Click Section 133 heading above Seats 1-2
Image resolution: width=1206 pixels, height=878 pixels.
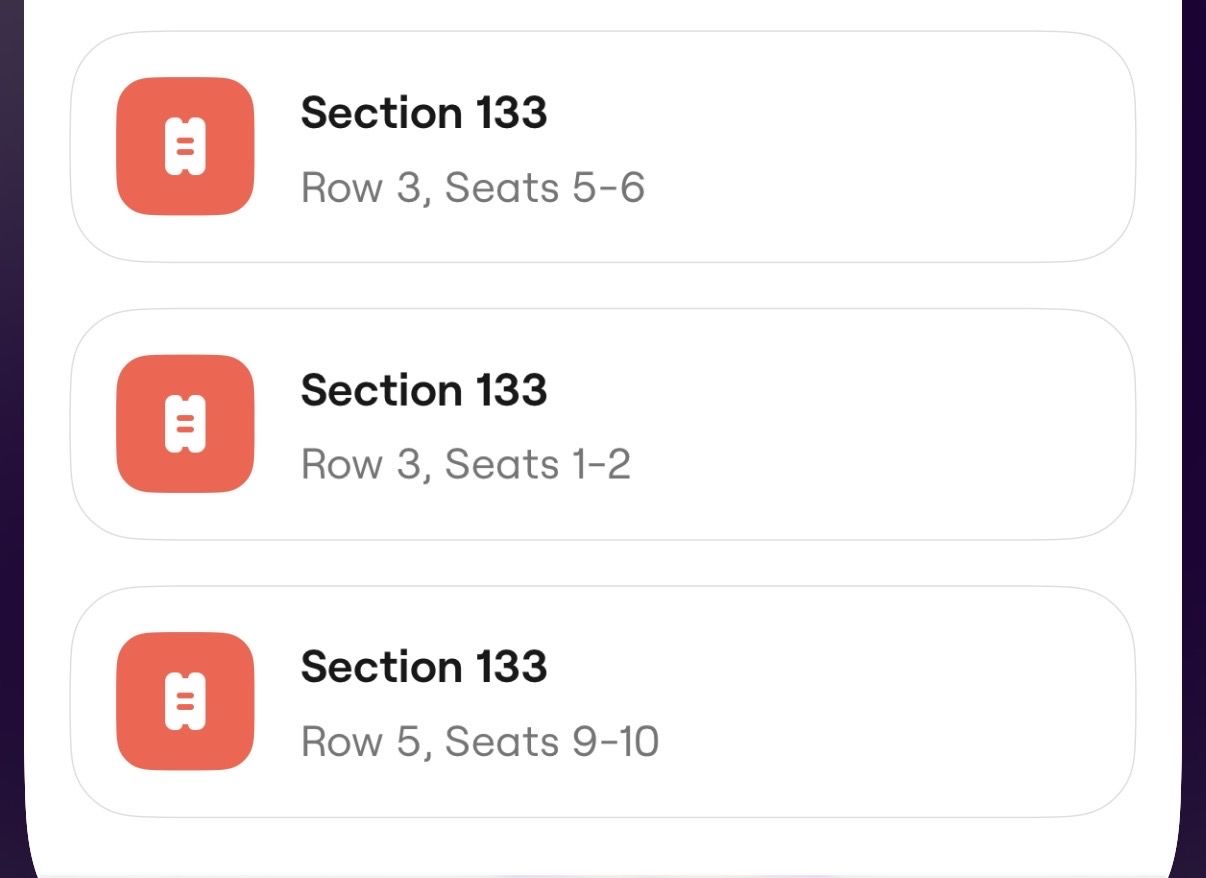(424, 390)
